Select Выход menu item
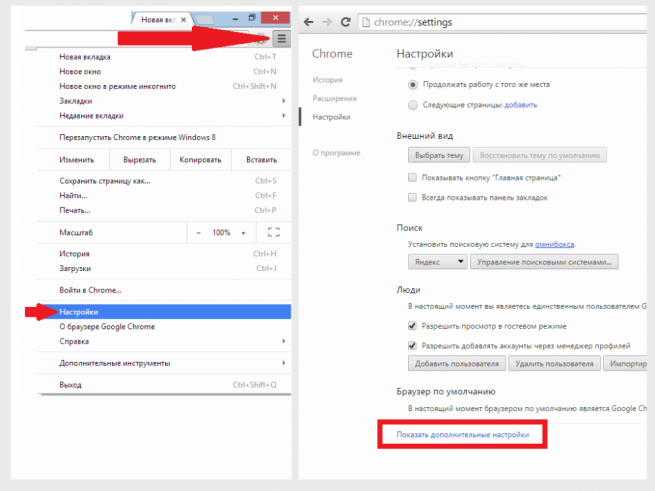 coord(164,385)
